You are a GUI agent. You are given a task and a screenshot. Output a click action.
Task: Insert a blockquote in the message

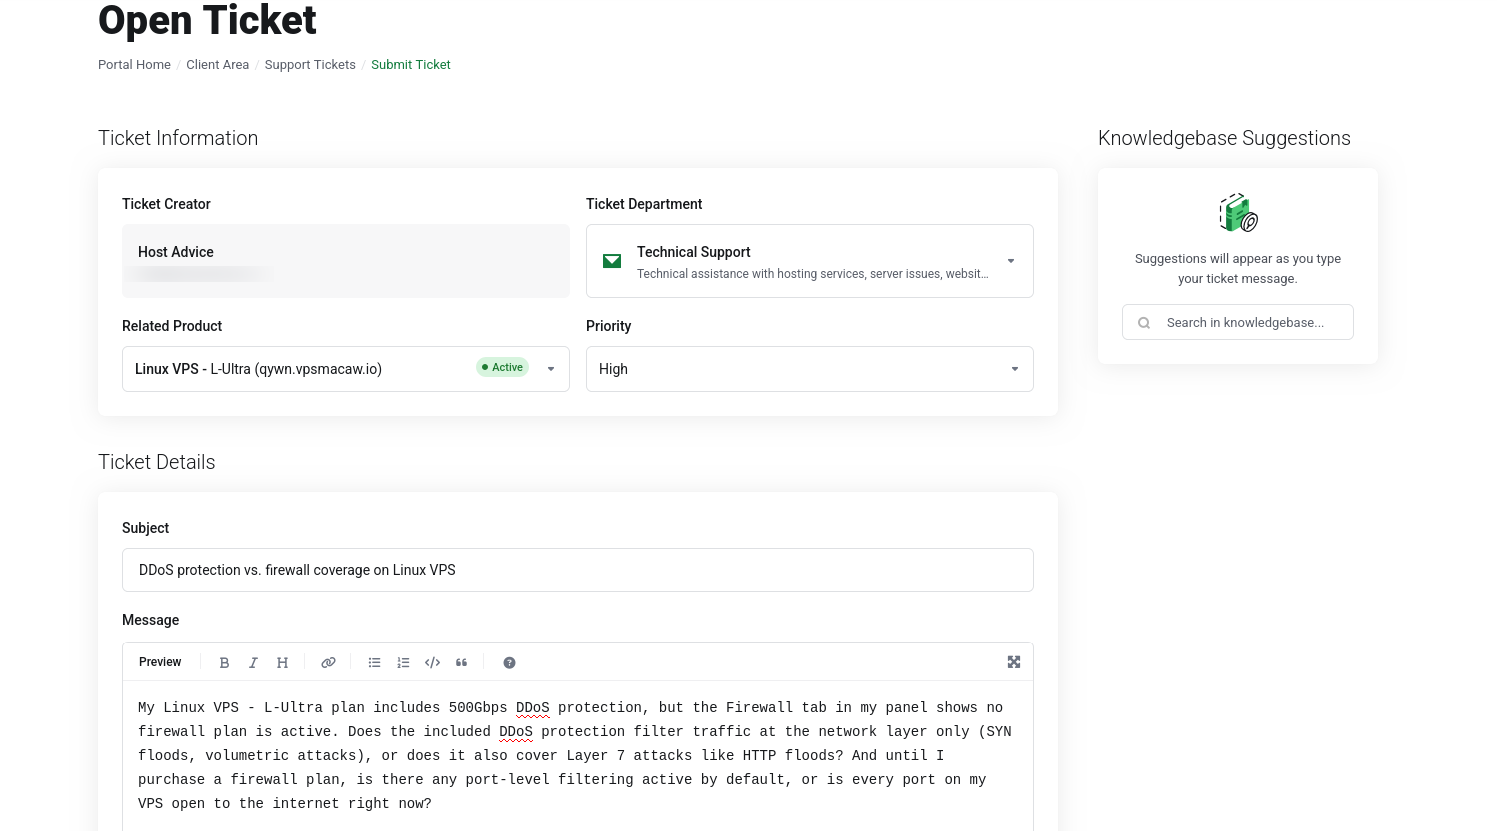coord(461,663)
